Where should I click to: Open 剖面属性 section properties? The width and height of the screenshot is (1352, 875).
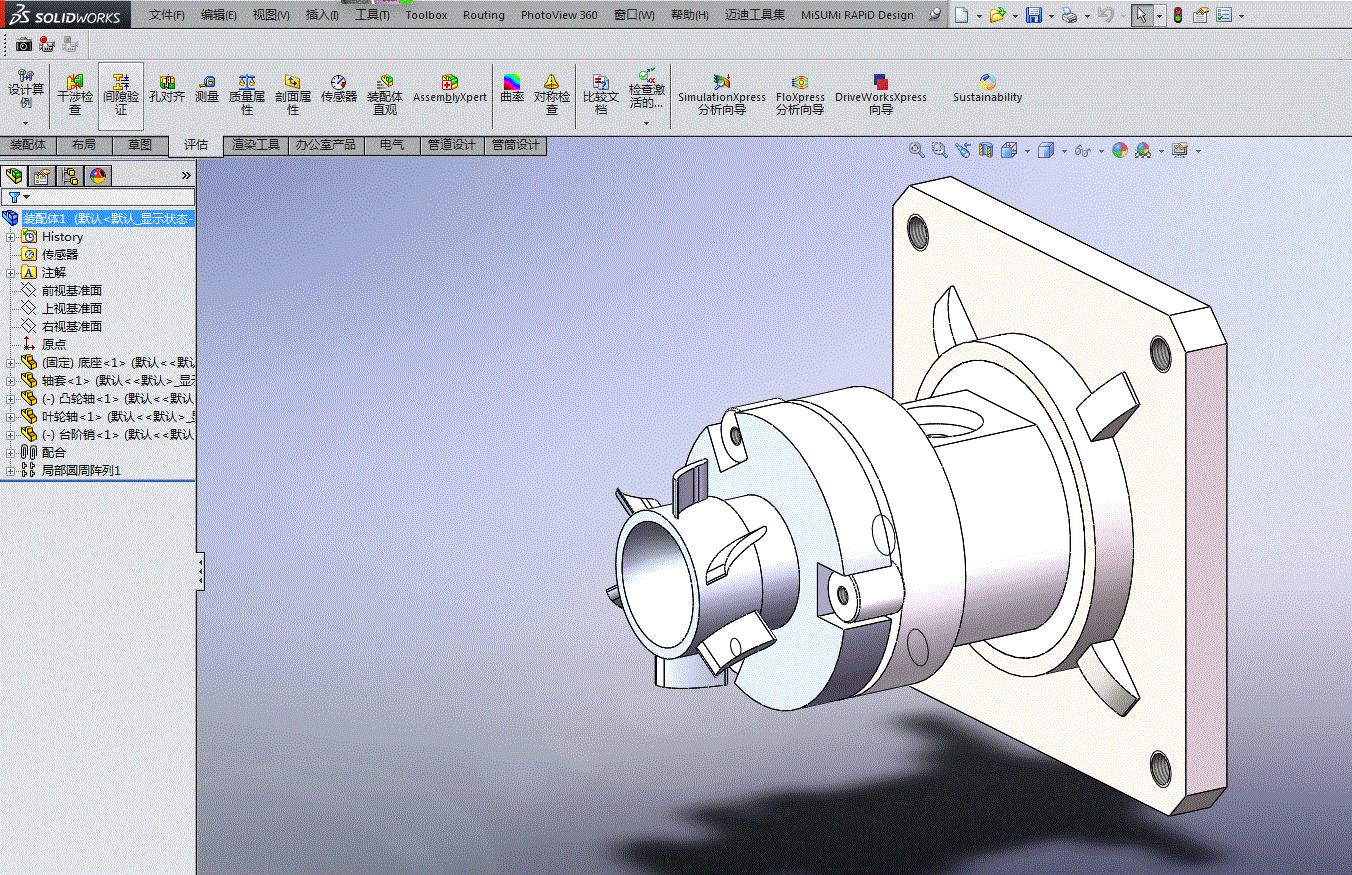tap(293, 95)
